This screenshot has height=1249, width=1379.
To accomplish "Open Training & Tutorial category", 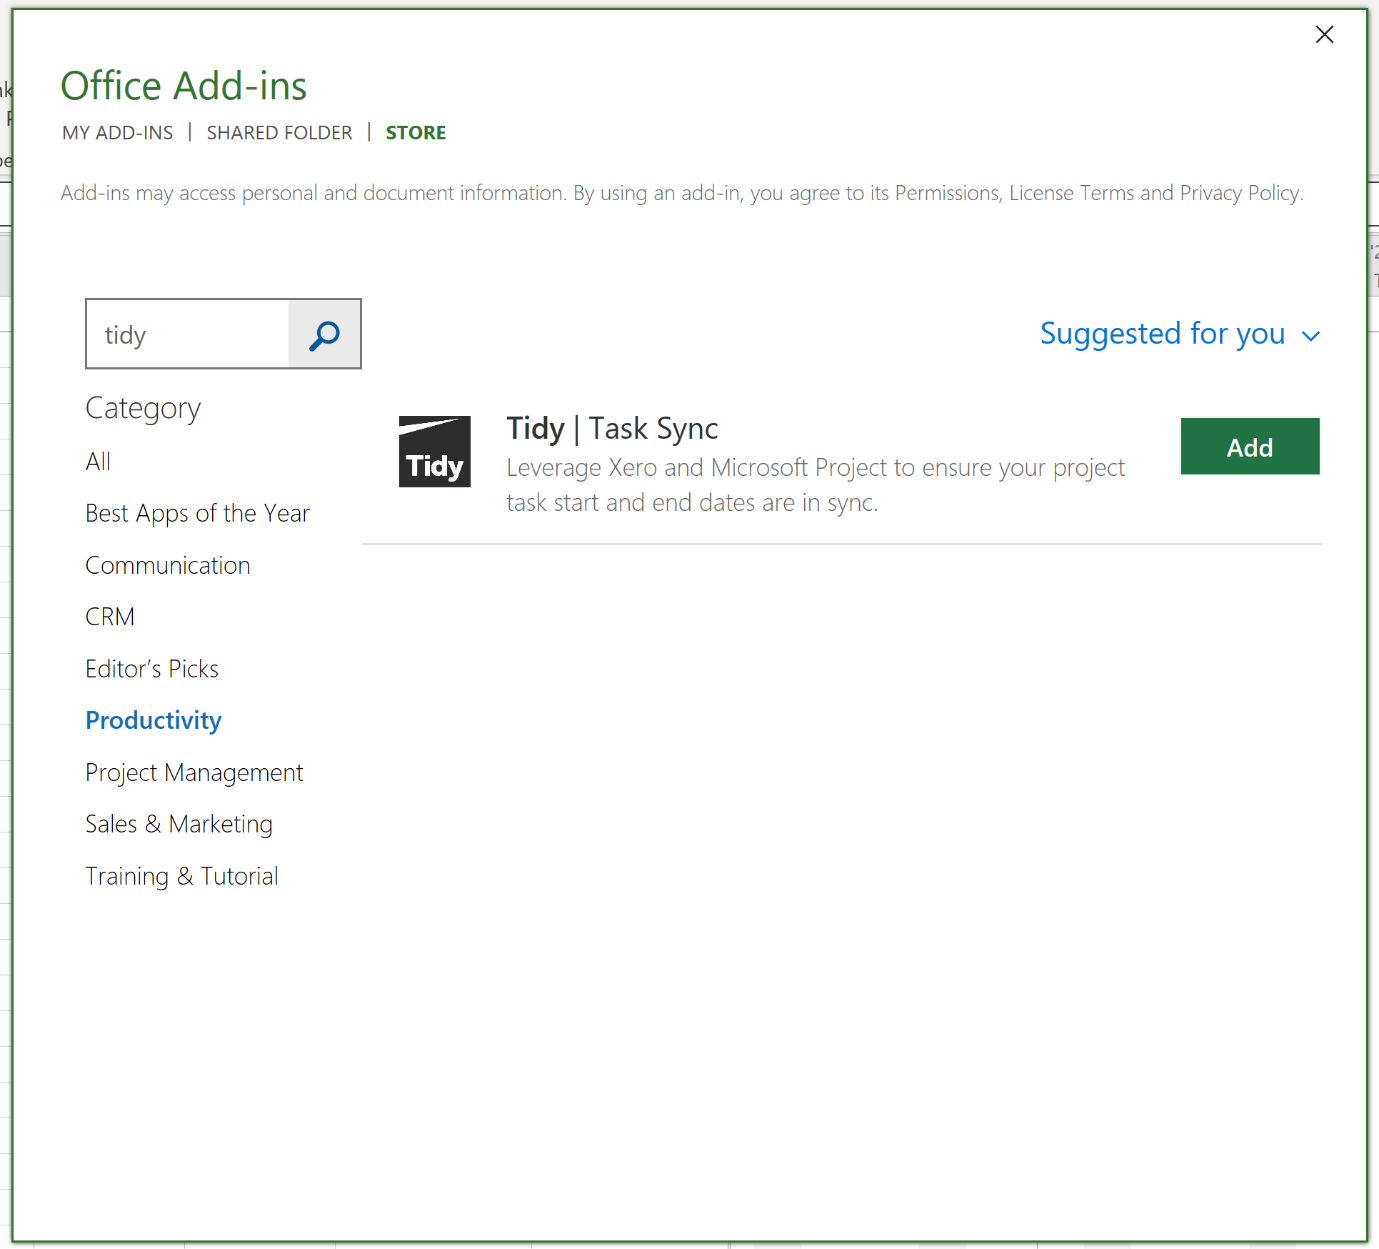I will tap(182, 877).
